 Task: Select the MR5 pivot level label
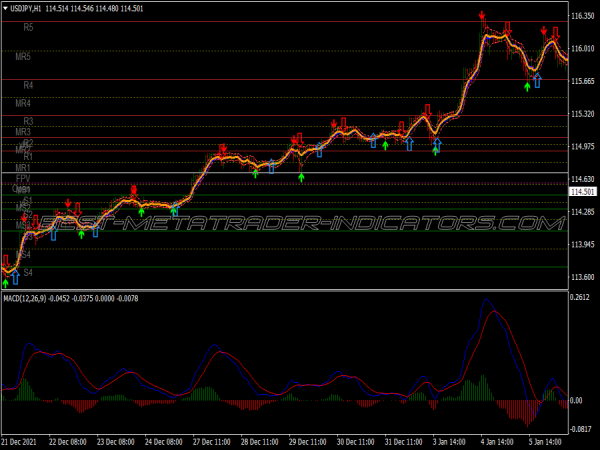point(24,57)
